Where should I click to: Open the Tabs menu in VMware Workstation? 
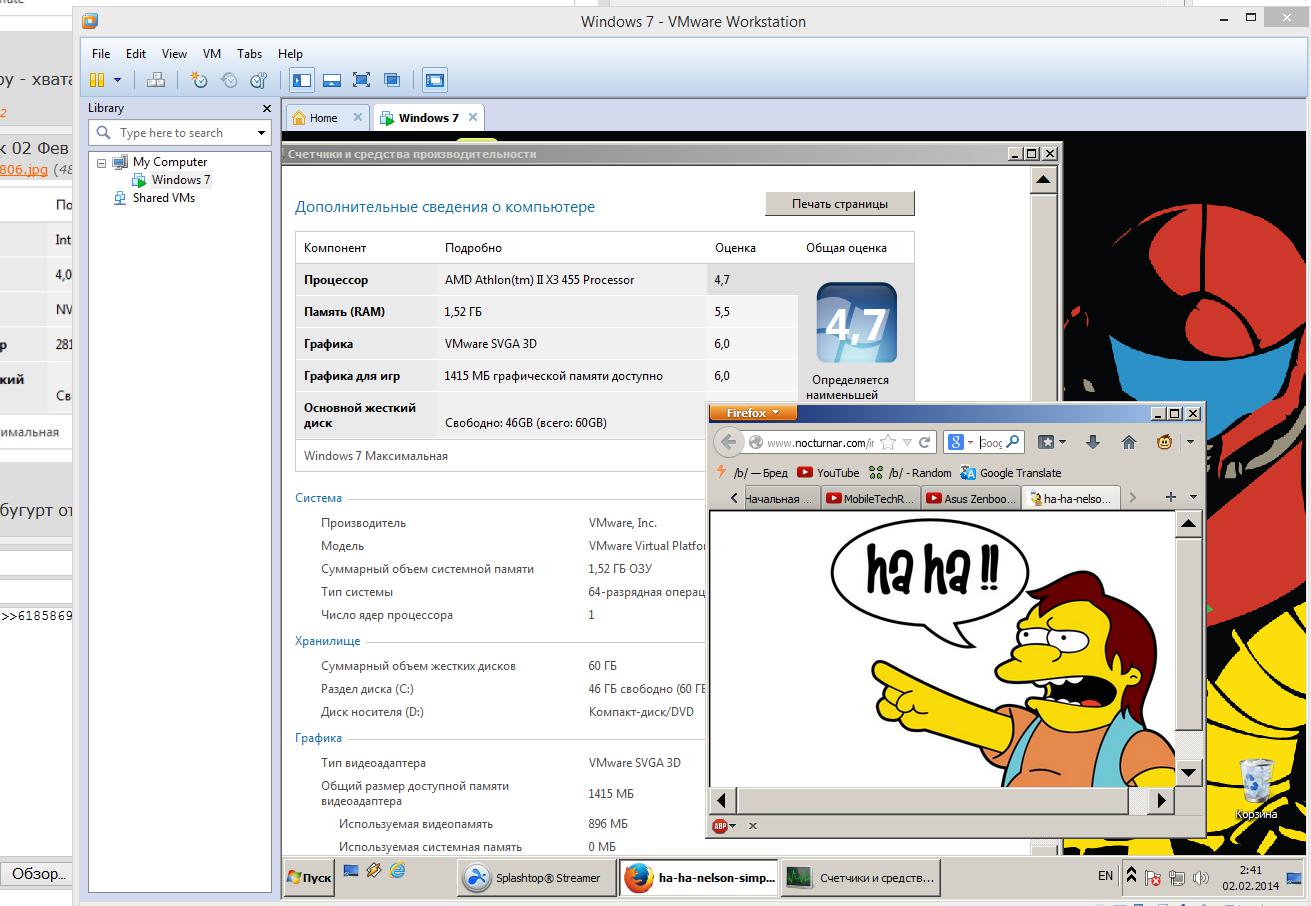coord(249,54)
